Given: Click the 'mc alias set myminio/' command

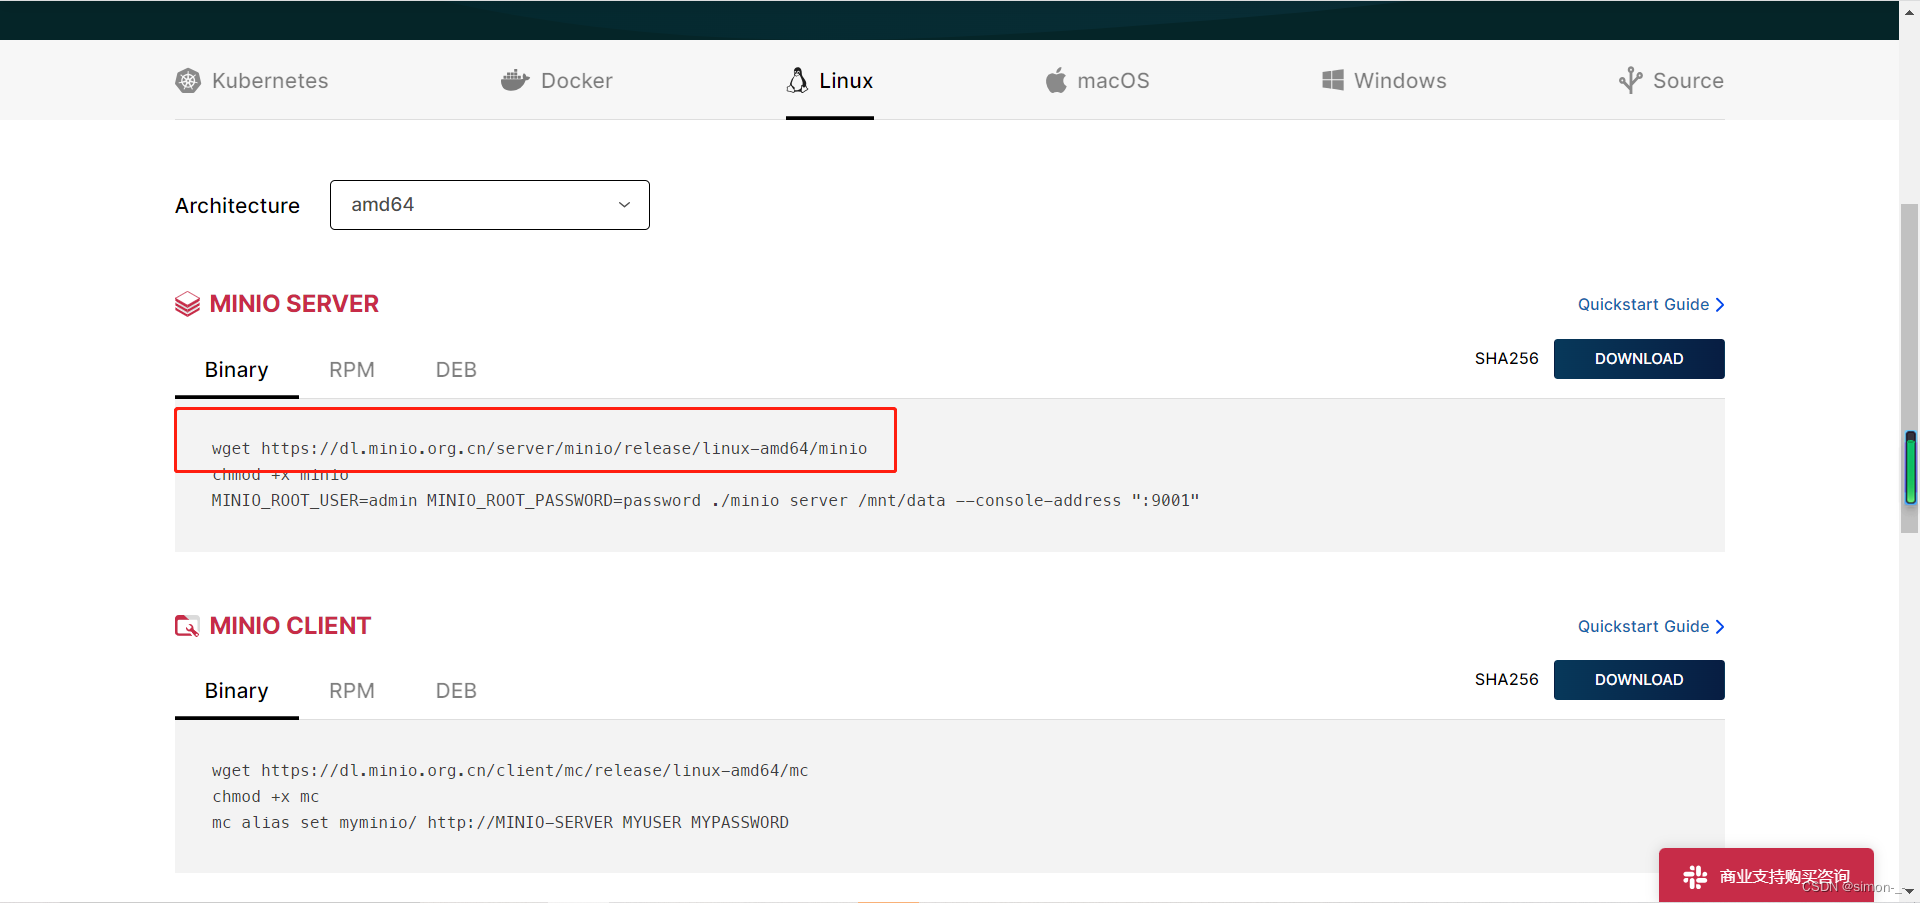Looking at the screenshot, I should point(500,823).
